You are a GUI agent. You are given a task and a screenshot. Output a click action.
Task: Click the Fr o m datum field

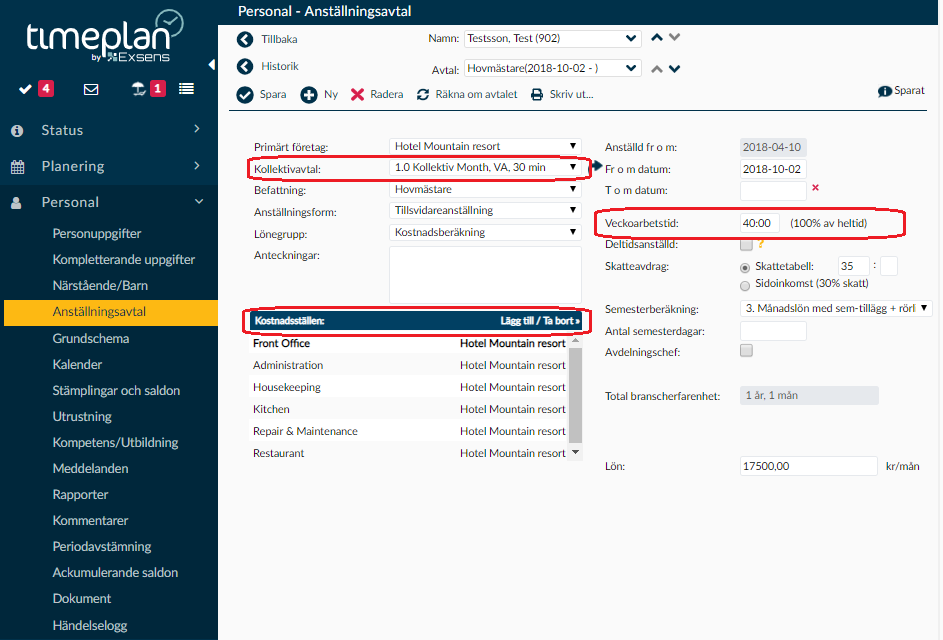click(x=773, y=169)
